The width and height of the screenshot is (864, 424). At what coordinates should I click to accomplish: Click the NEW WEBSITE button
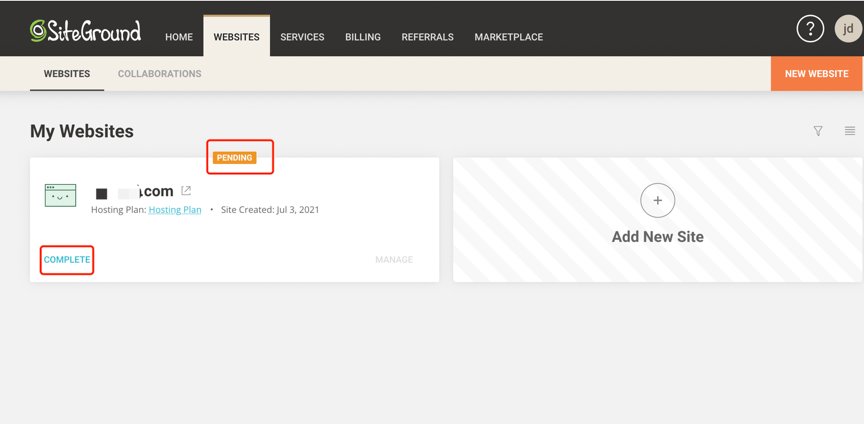[817, 73]
